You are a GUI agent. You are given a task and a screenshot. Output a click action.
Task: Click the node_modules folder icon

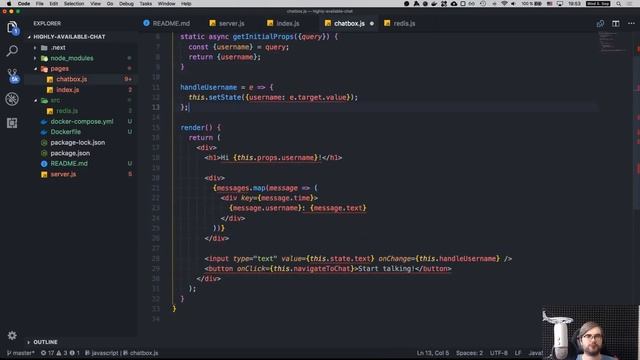[44, 58]
